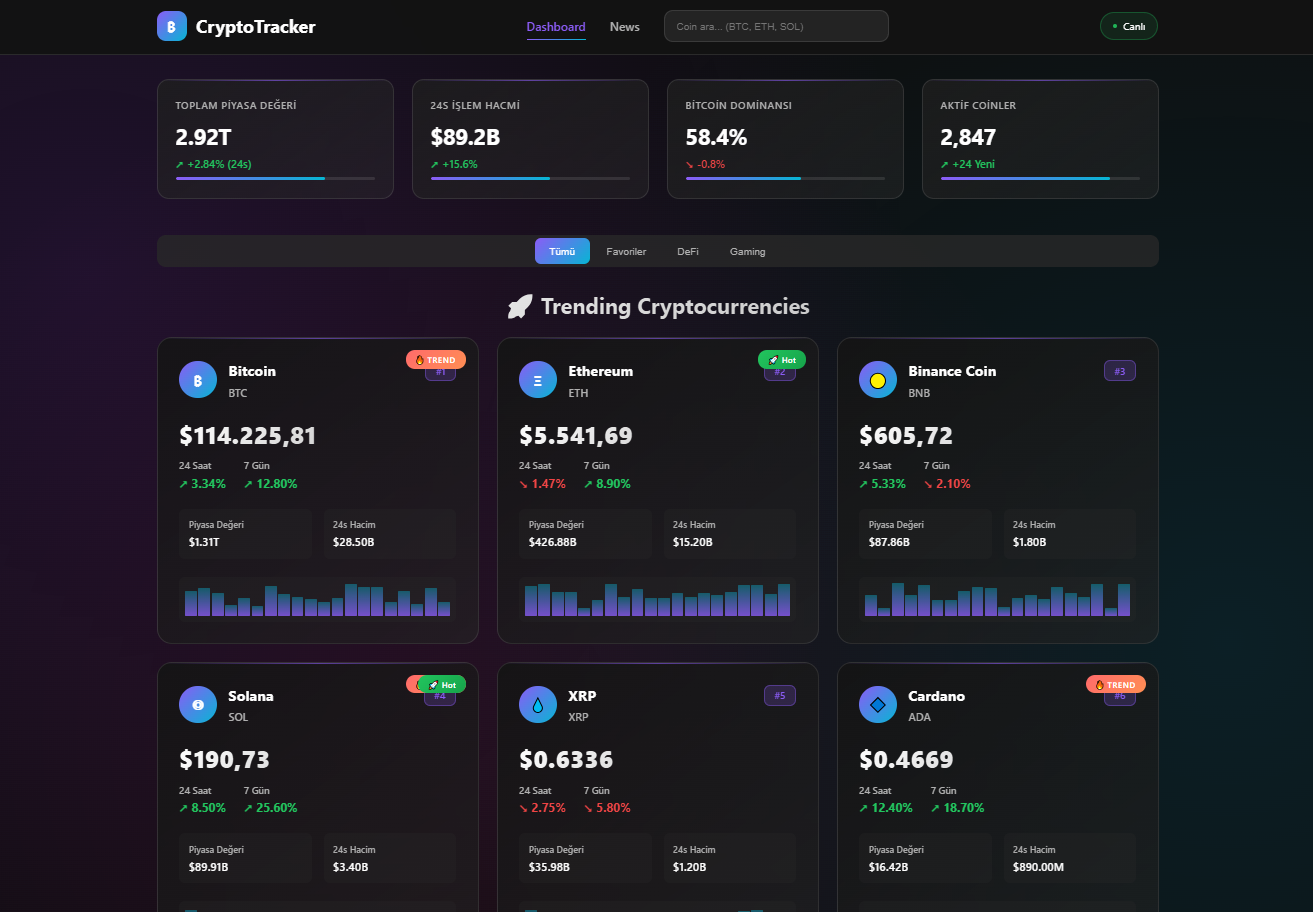This screenshot has height=912, width=1313.
Task: Click the #3 rank badge on Binance Coin
Action: click(1120, 371)
